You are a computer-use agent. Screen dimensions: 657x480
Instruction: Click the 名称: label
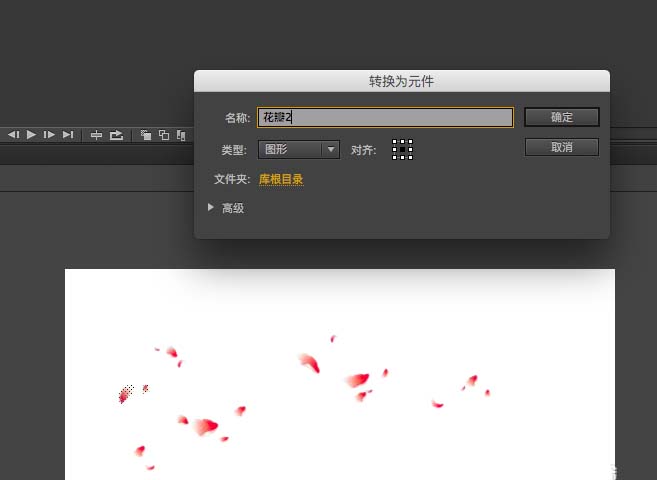(x=238, y=118)
